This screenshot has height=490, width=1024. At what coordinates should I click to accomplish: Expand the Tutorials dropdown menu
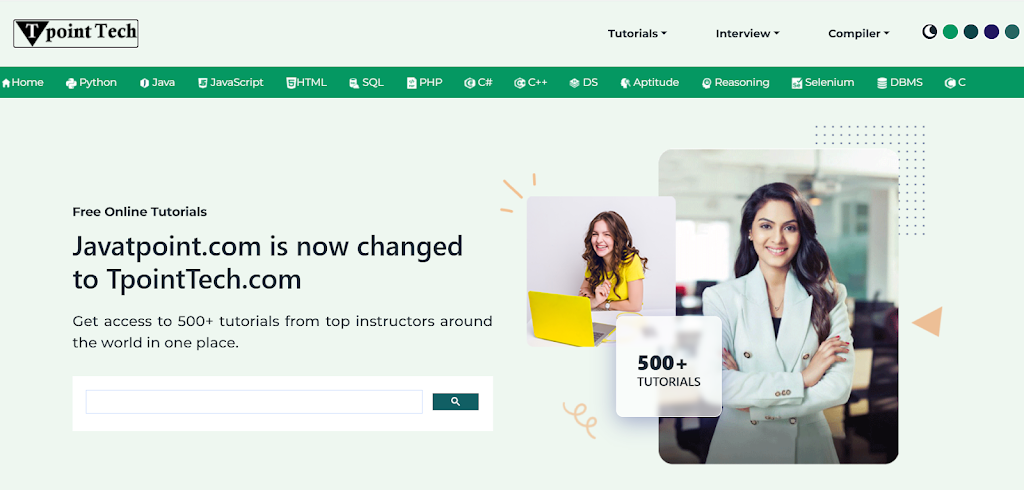(x=637, y=33)
